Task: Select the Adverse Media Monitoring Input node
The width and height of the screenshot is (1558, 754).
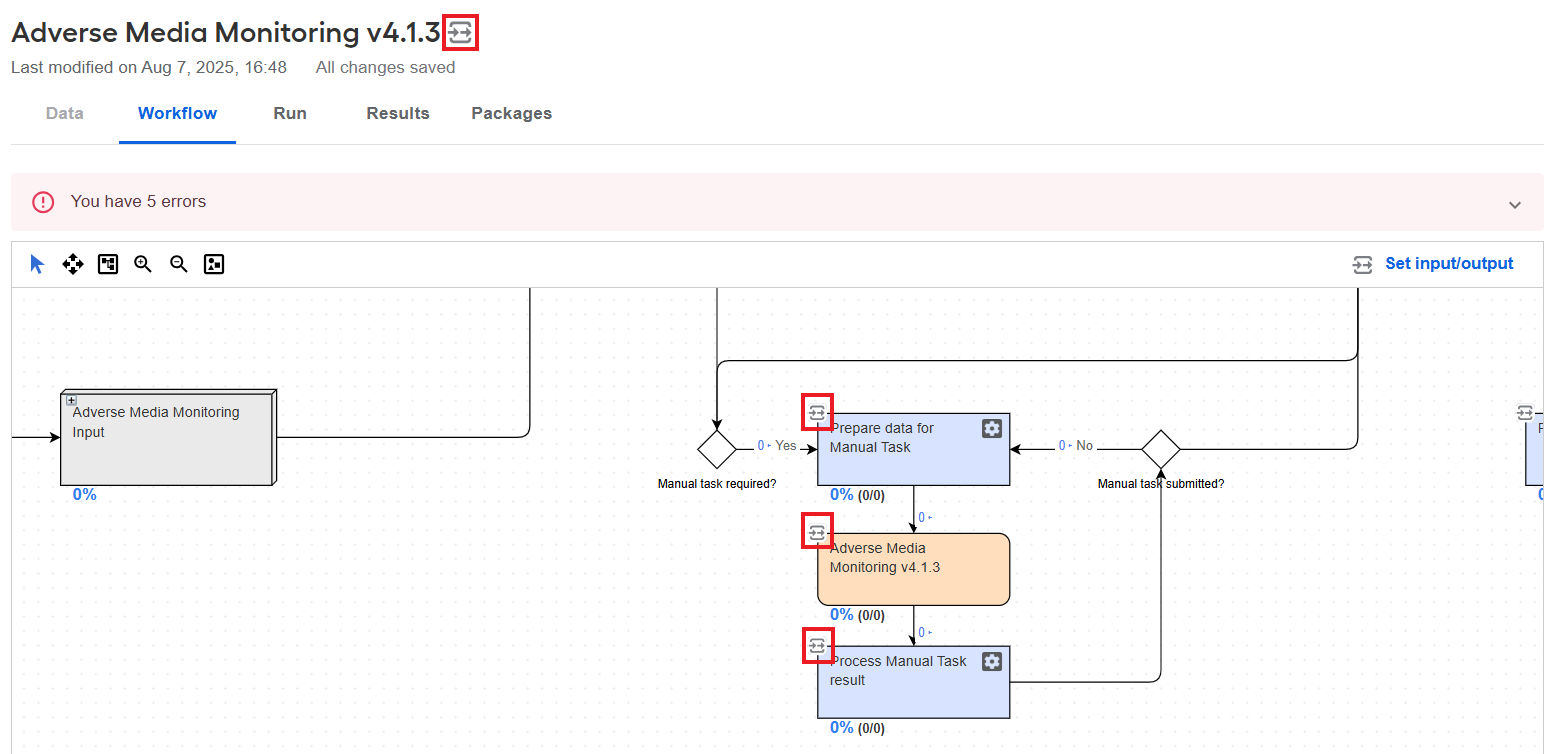Action: (168, 438)
